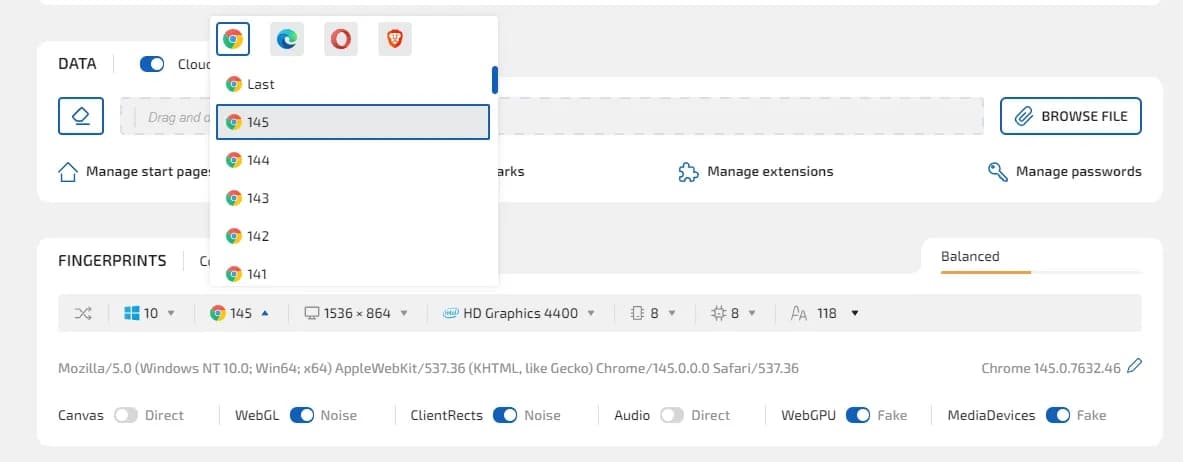Viewport: 1183px width, 462px height.
Task: Expand the 1536 × 864 resolution dropdown
Action: (x=356, y=313)
